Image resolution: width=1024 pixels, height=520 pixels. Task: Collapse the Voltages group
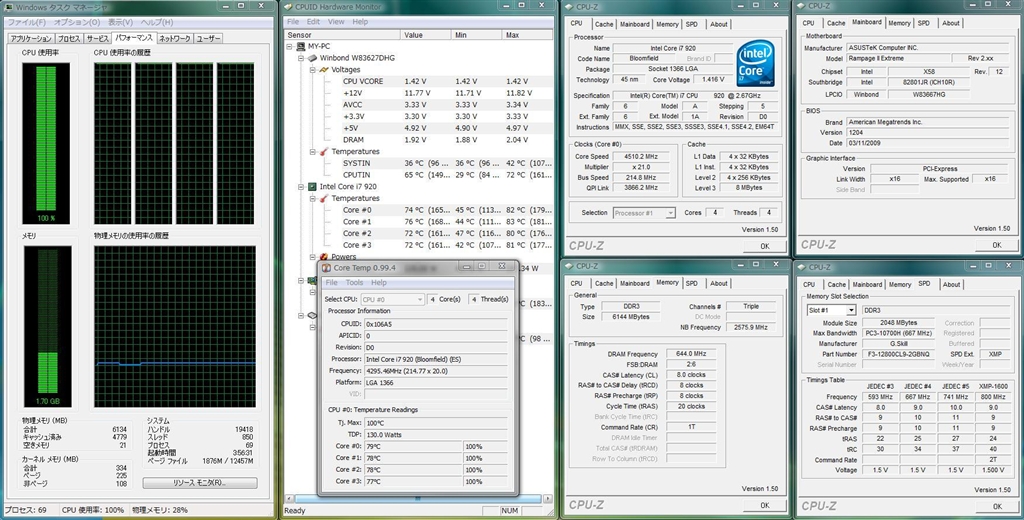click(x=313, y=70)
